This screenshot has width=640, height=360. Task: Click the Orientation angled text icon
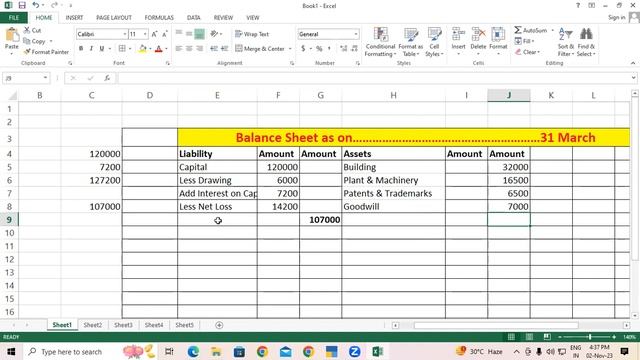(214, 34)
